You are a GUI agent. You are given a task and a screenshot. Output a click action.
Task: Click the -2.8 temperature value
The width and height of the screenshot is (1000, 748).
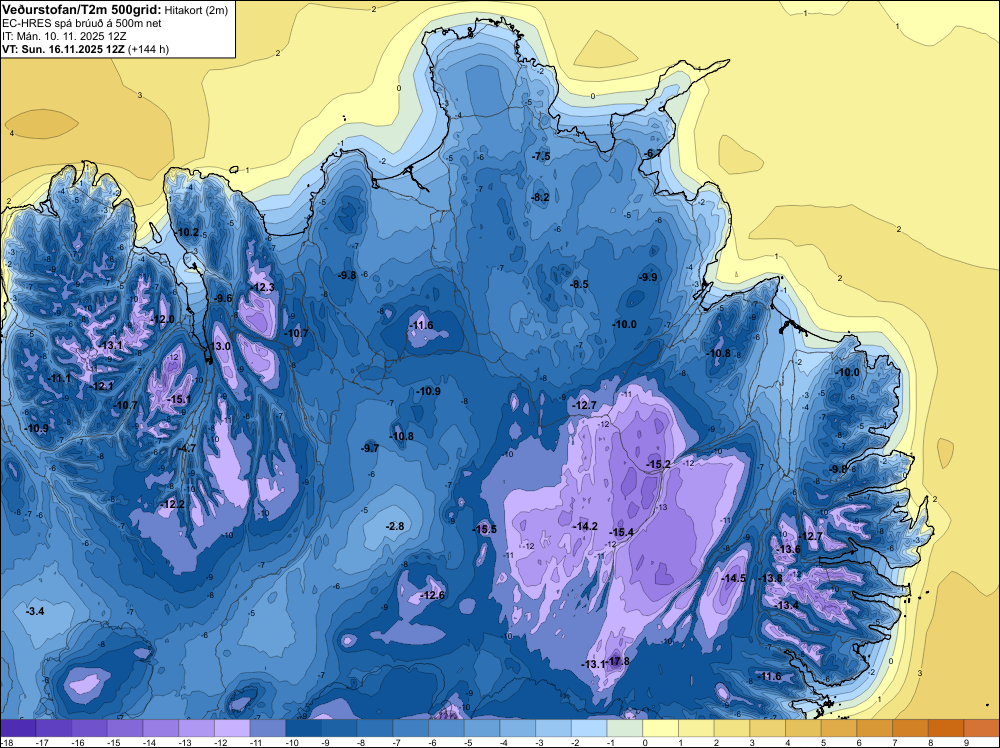click(395, 527)
